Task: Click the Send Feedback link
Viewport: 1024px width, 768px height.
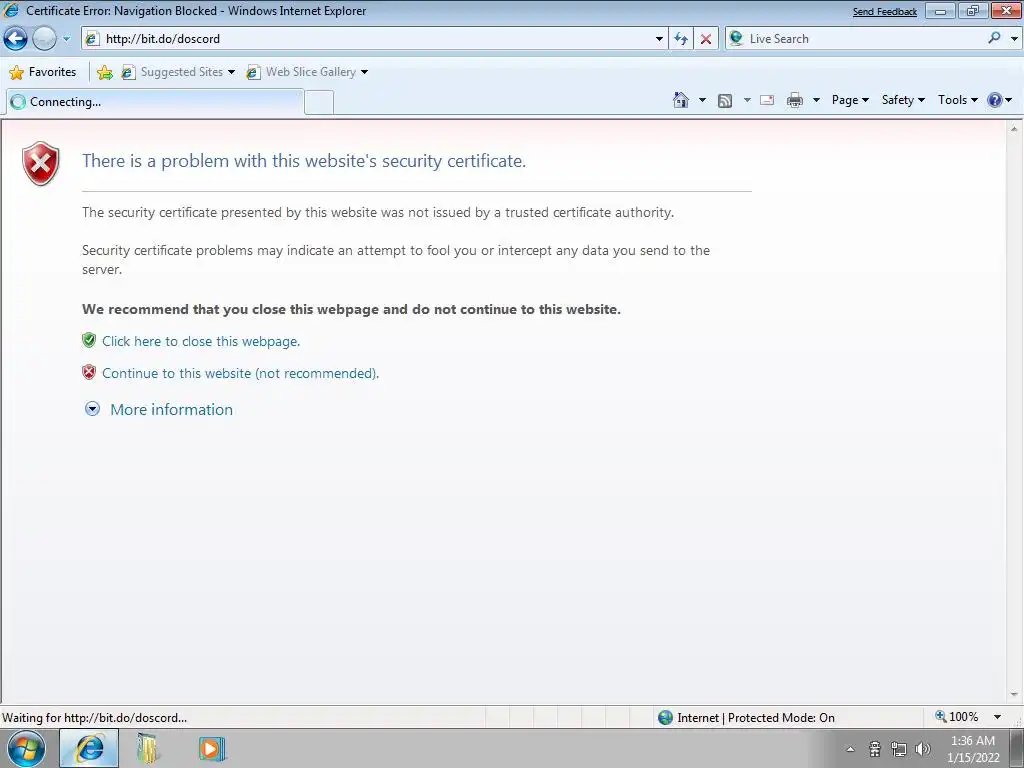Action: (x=884, y=12)
